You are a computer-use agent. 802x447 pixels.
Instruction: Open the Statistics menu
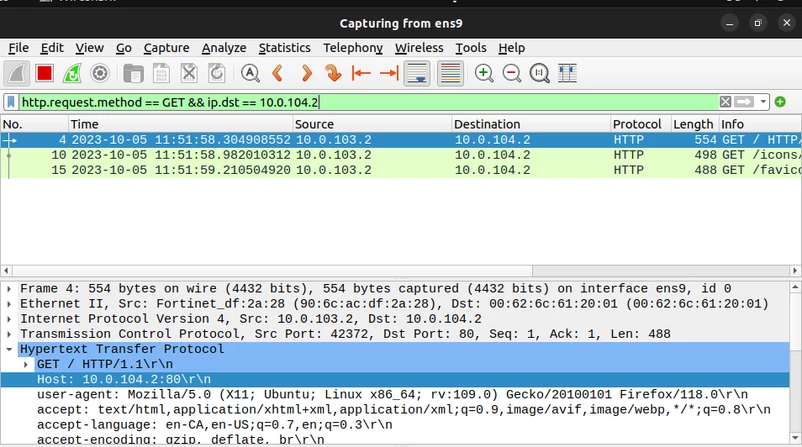pyautogui.click(x=284, y=48)
